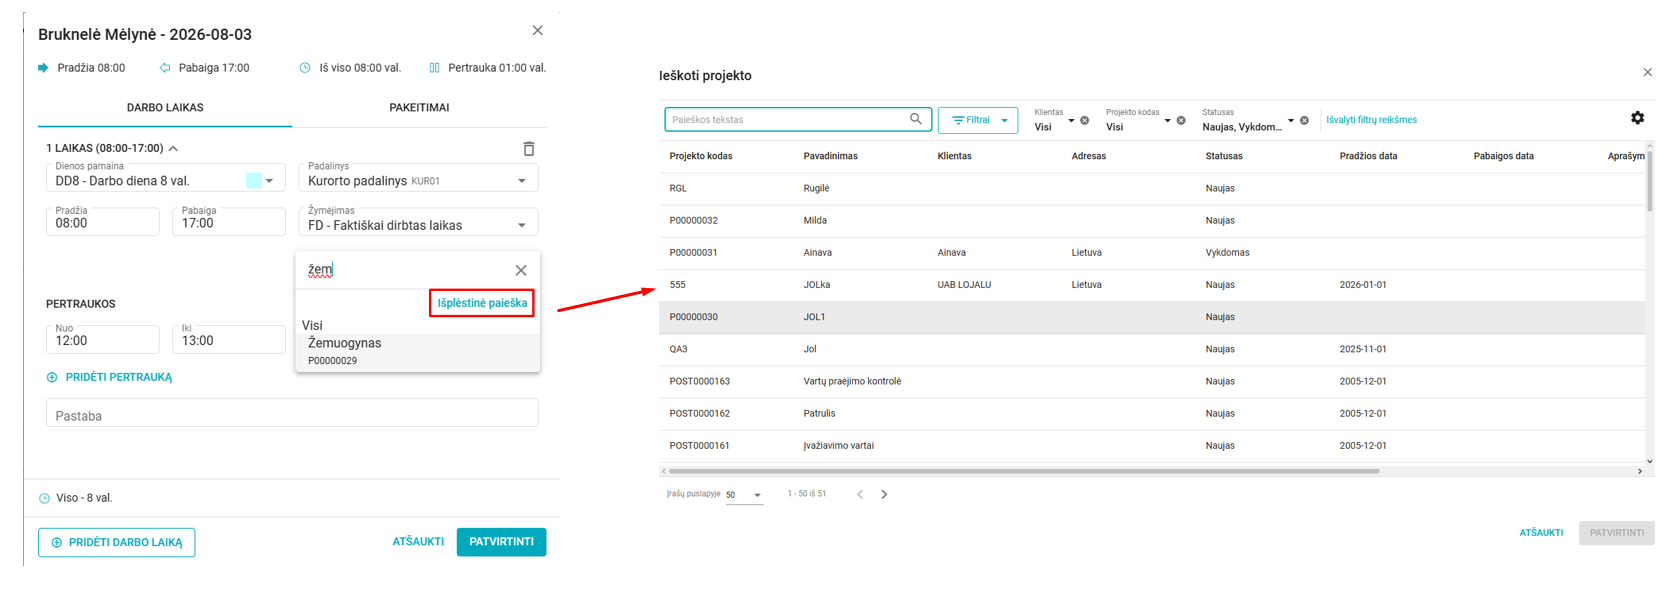Sort by Klientas column header

[954, 156]
